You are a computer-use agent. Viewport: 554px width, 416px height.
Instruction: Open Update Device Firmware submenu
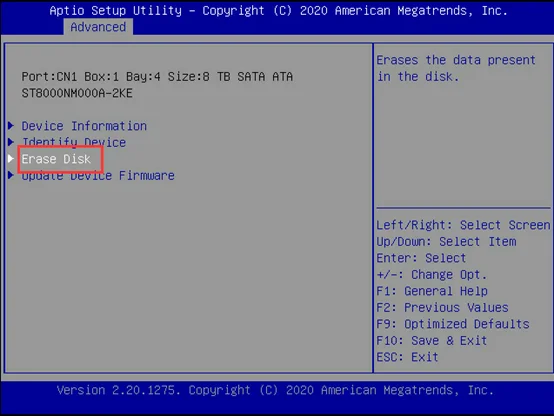(98, 176)
